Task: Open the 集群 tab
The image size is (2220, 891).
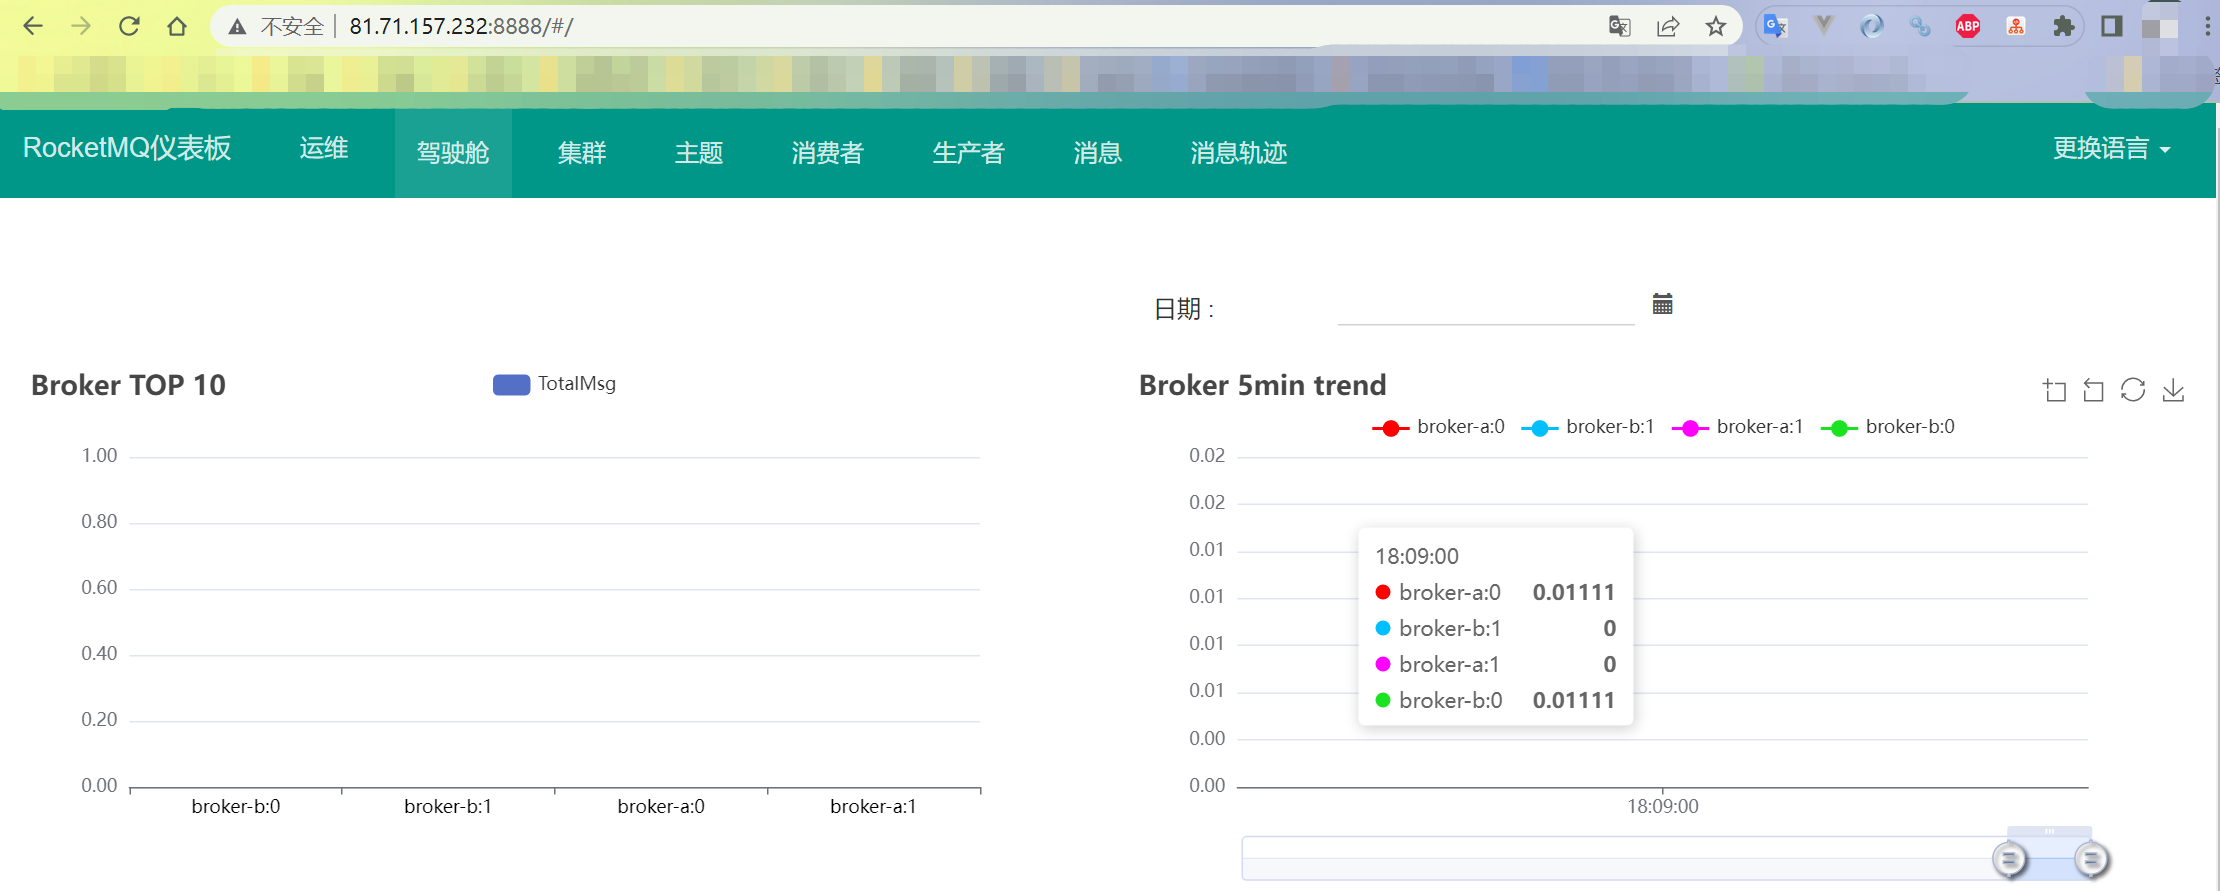Action: (582, 153)
